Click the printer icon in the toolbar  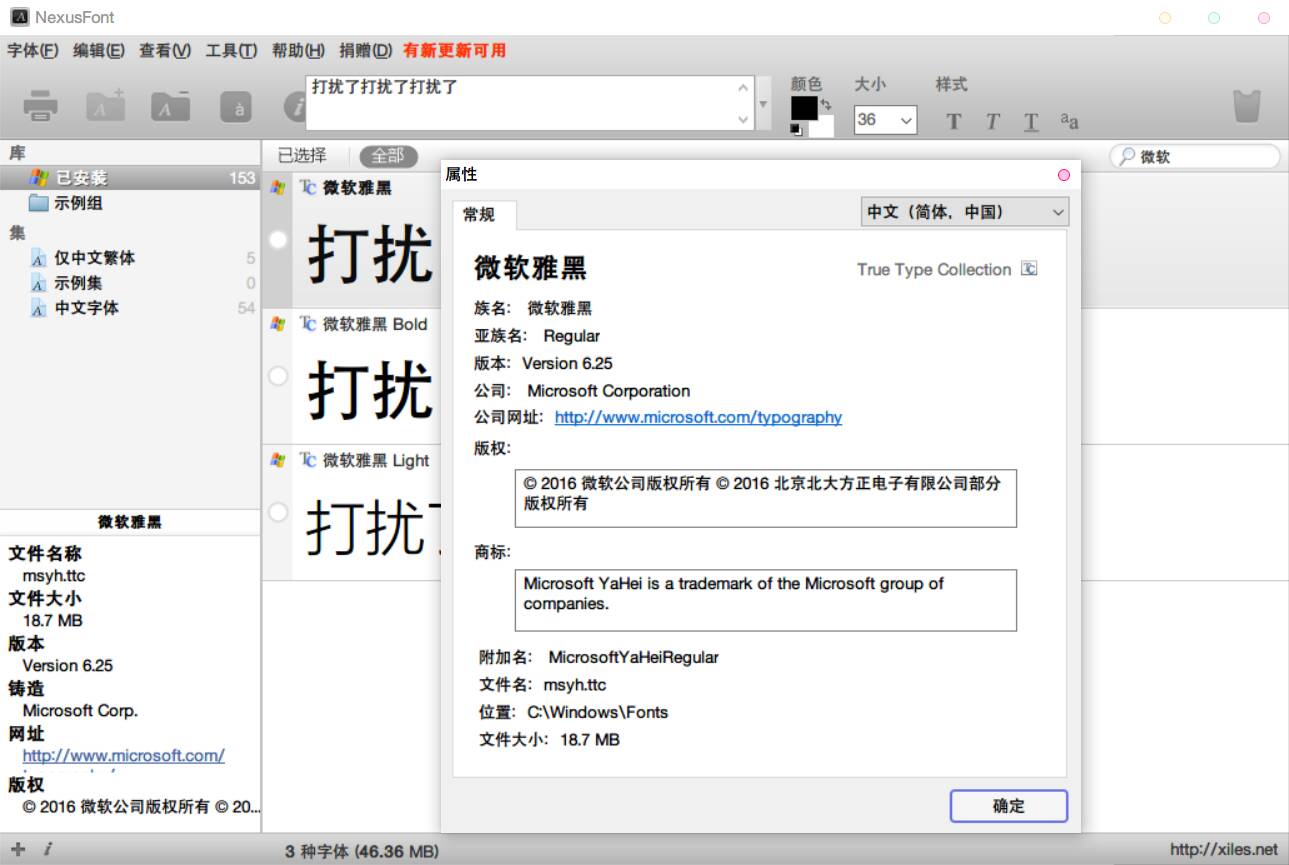[x=40, y=106]
